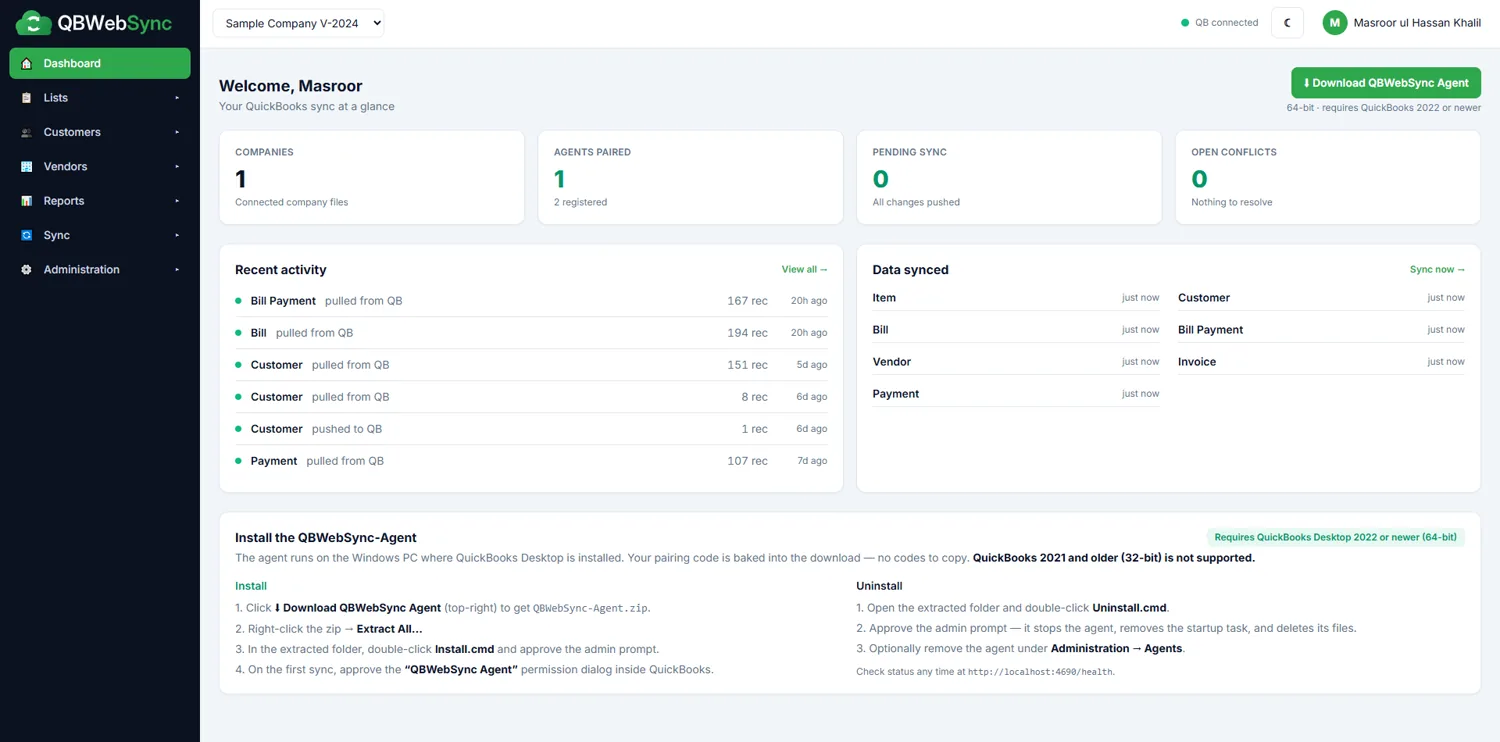Click Payment in the Data synced list
The height and width of the screenshot is (742, 1500).
click(x=895, y=394)
